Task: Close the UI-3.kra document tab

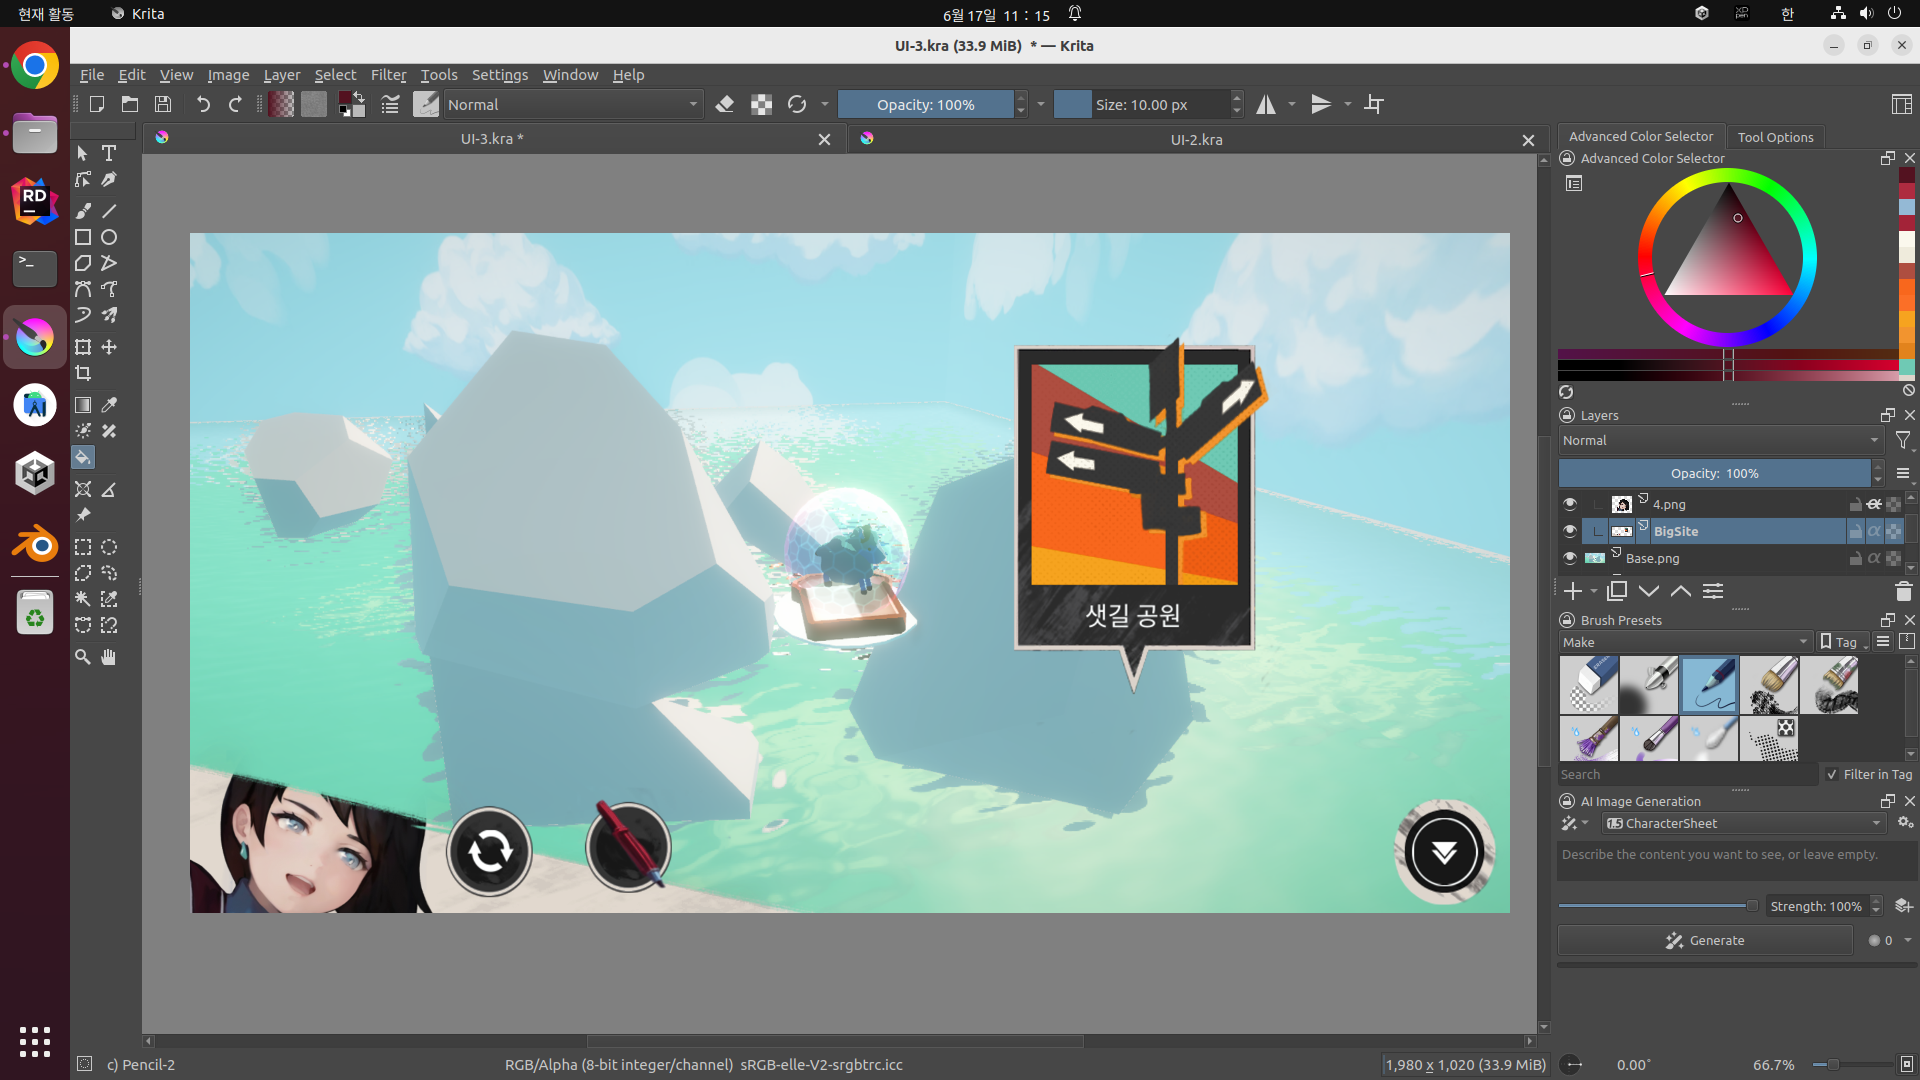Action: (x=824, y=140)
